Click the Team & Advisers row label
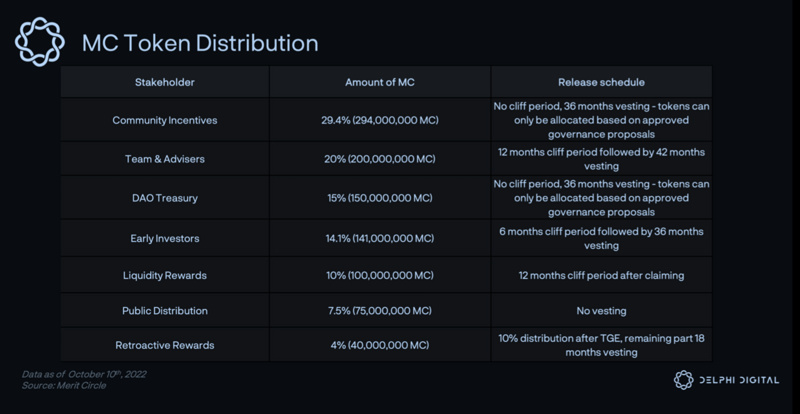800x414 pixels. (165, 159)
